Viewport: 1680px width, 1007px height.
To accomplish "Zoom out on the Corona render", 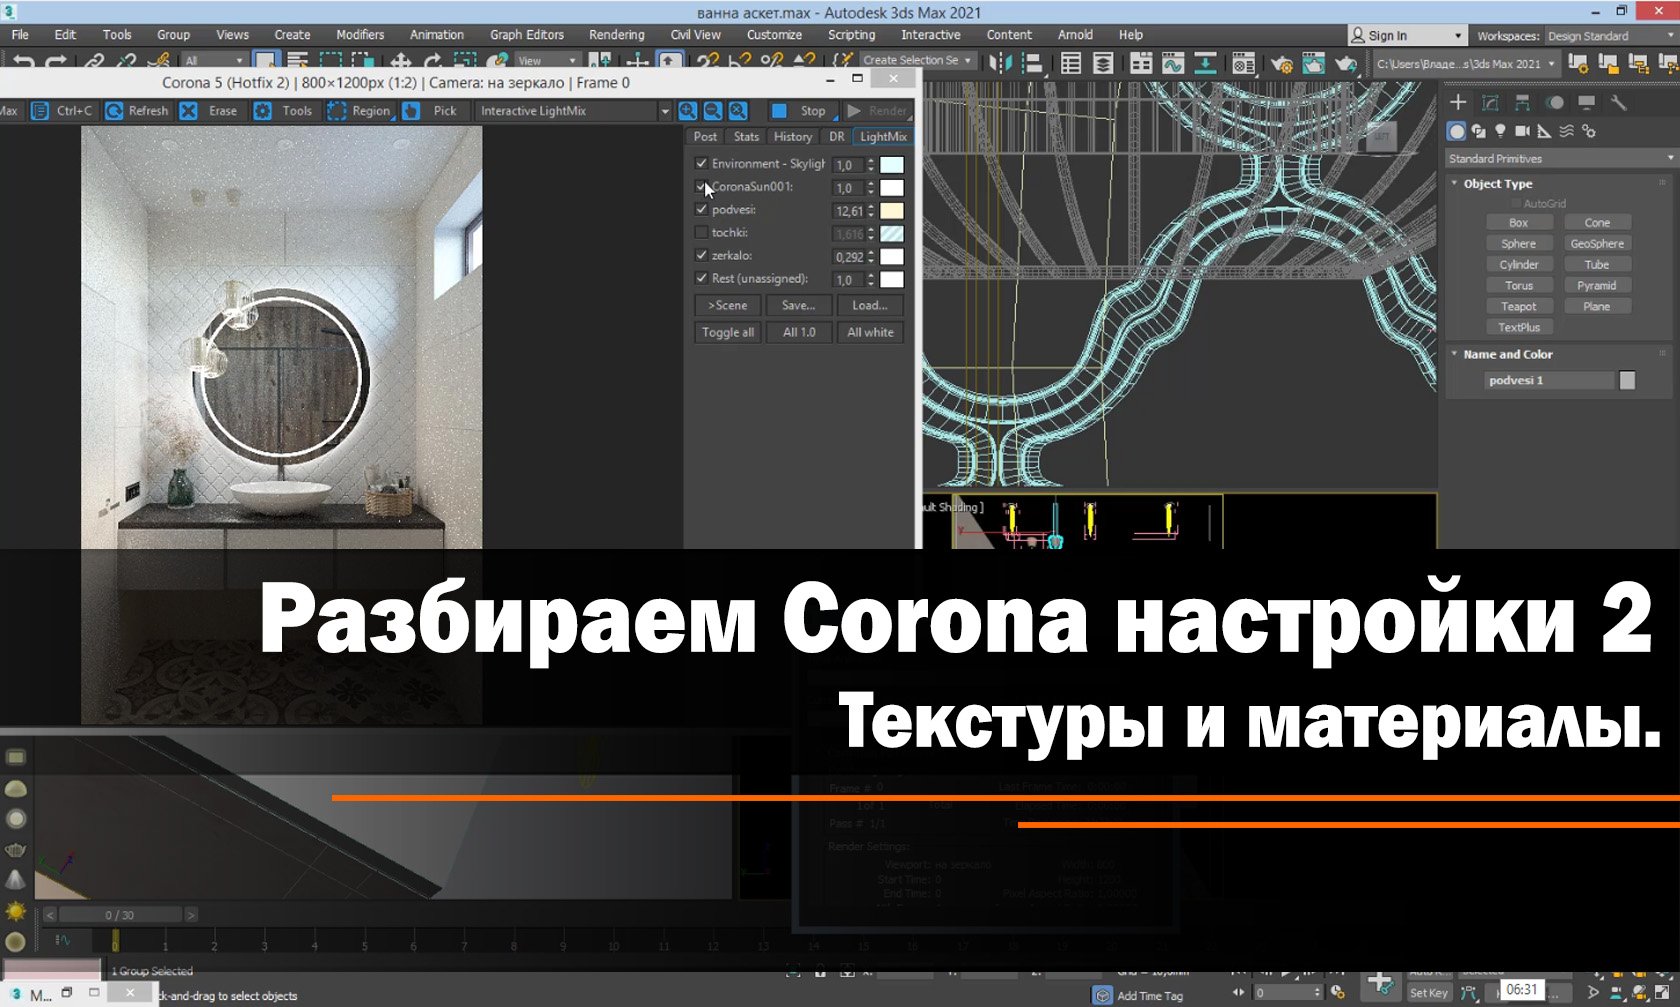I will pos(713,111).
